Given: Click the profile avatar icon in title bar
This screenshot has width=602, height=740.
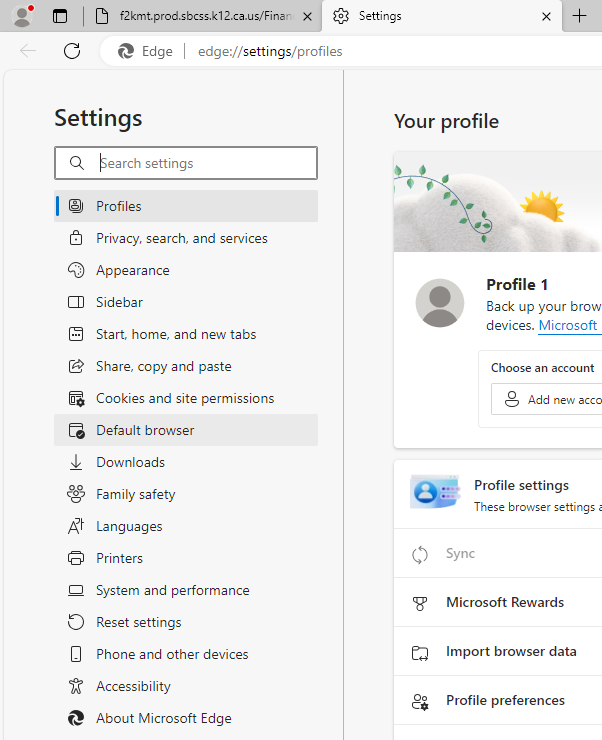Looking at the screenshot, I should [22, 16].
